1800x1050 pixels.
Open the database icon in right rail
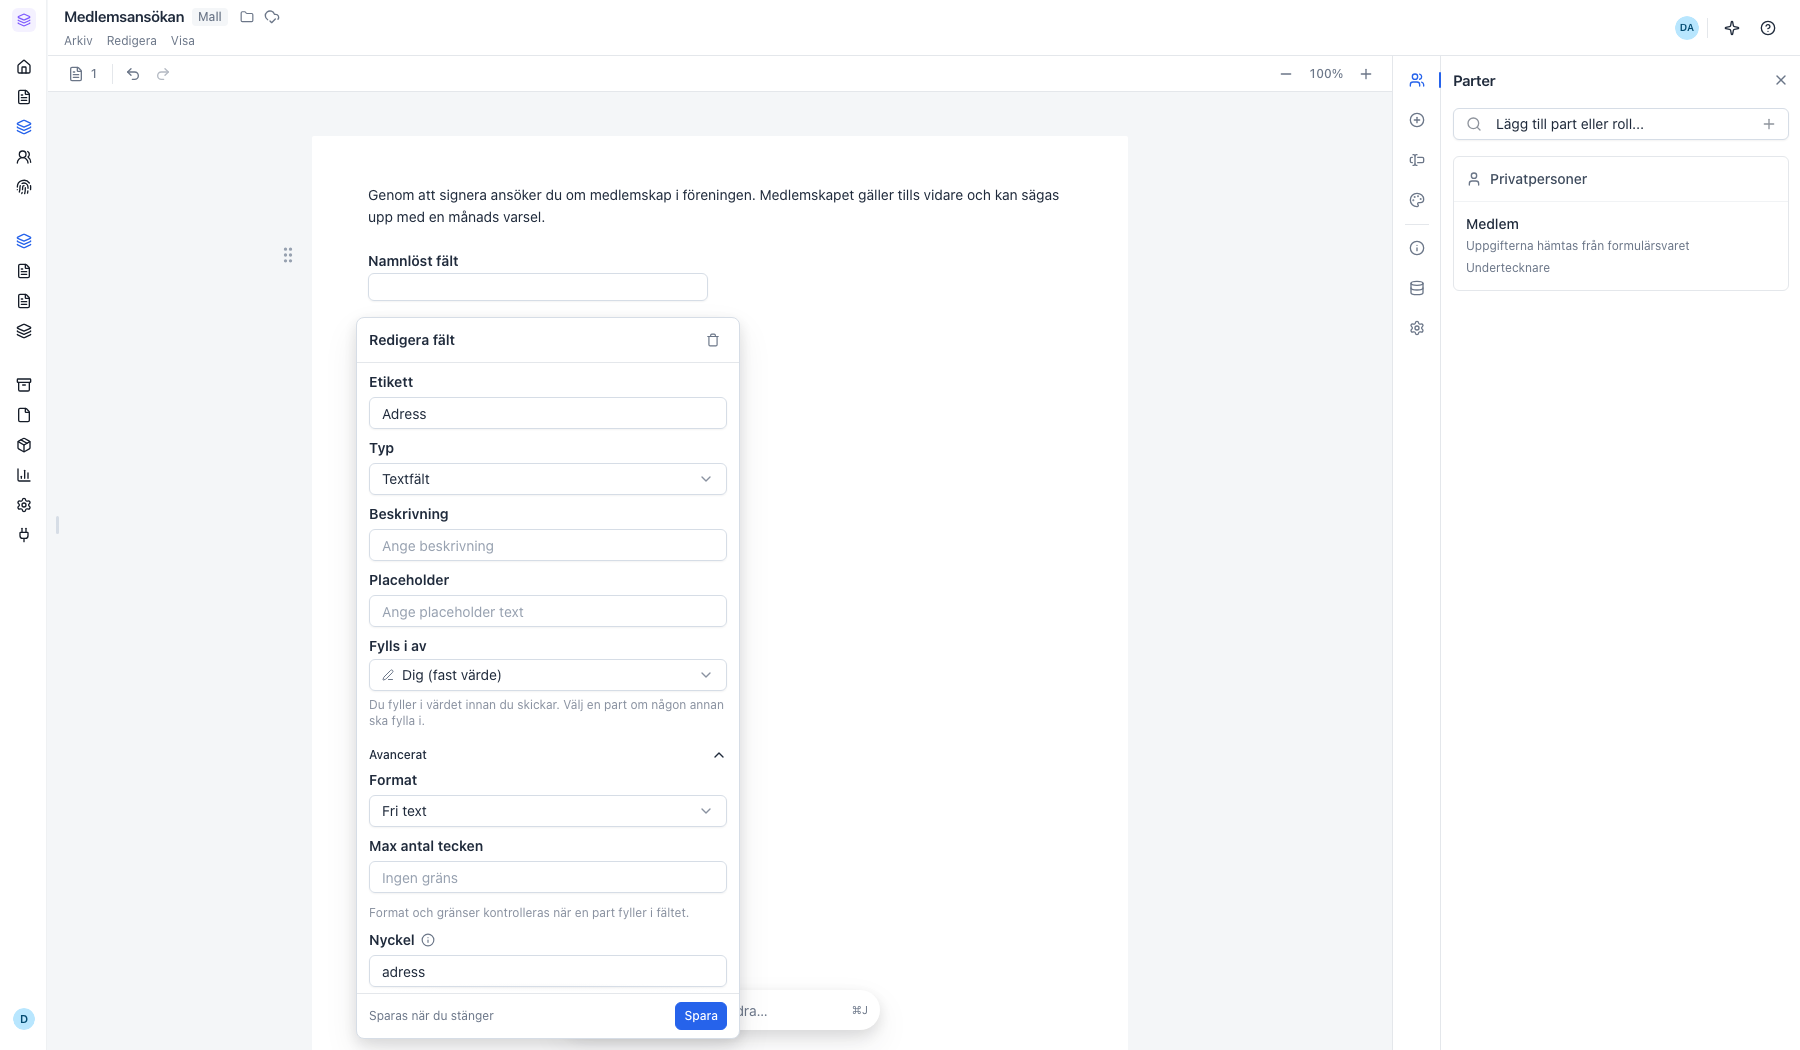(1417, 288)
